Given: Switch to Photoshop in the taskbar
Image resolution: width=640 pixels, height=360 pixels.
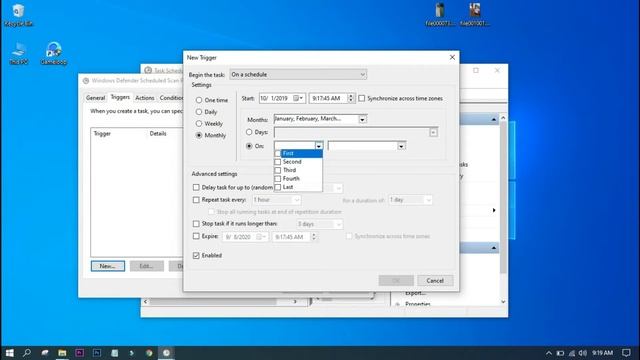Looking at the screenshot, I should tap(97, 353).
